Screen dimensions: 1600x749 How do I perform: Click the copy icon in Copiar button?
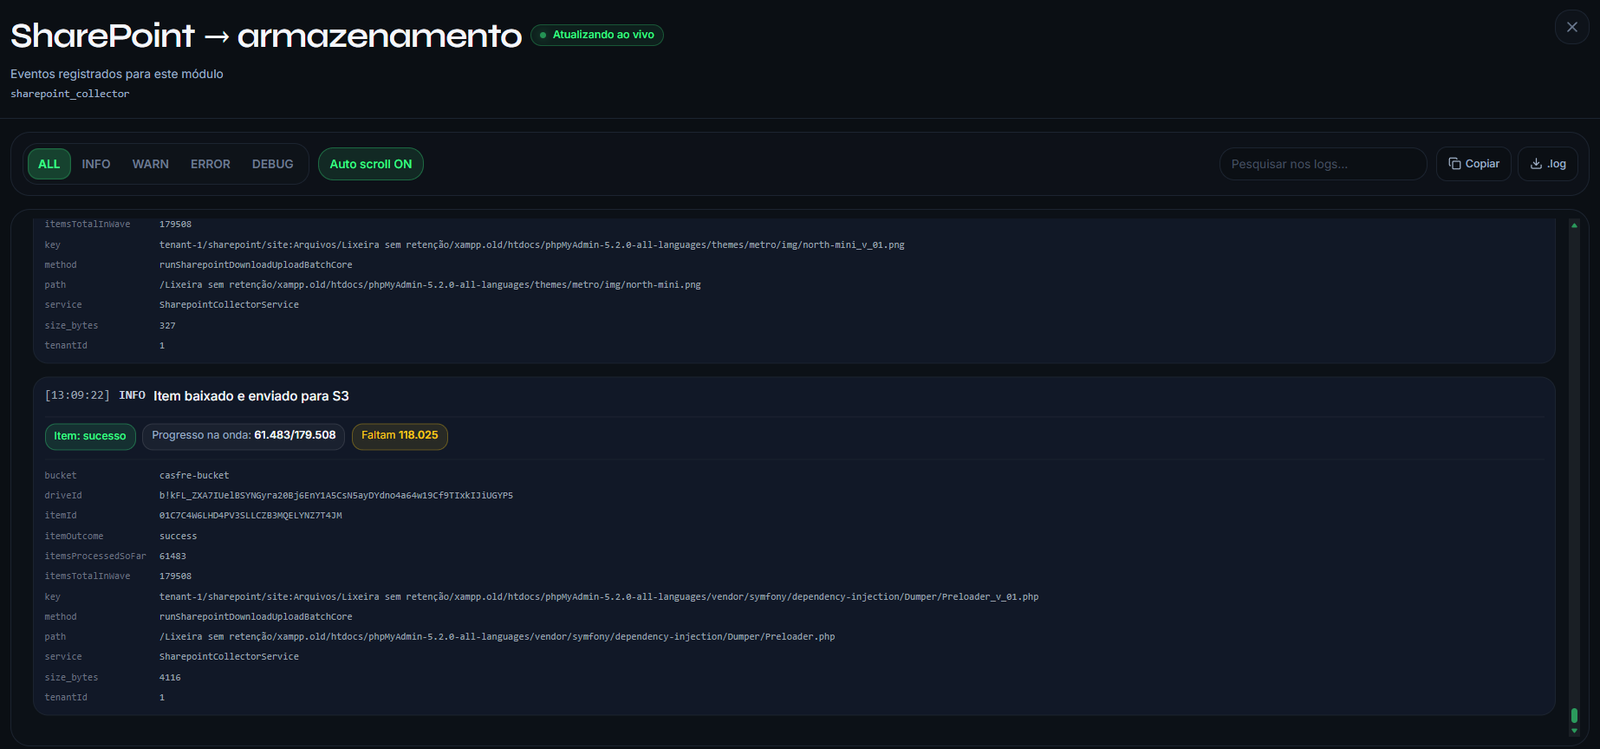[1455, 164]
